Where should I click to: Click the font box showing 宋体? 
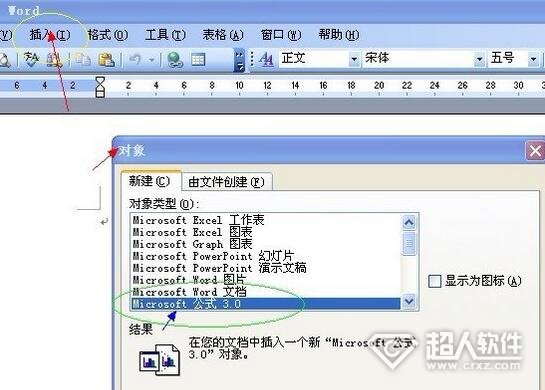point(418,58)
